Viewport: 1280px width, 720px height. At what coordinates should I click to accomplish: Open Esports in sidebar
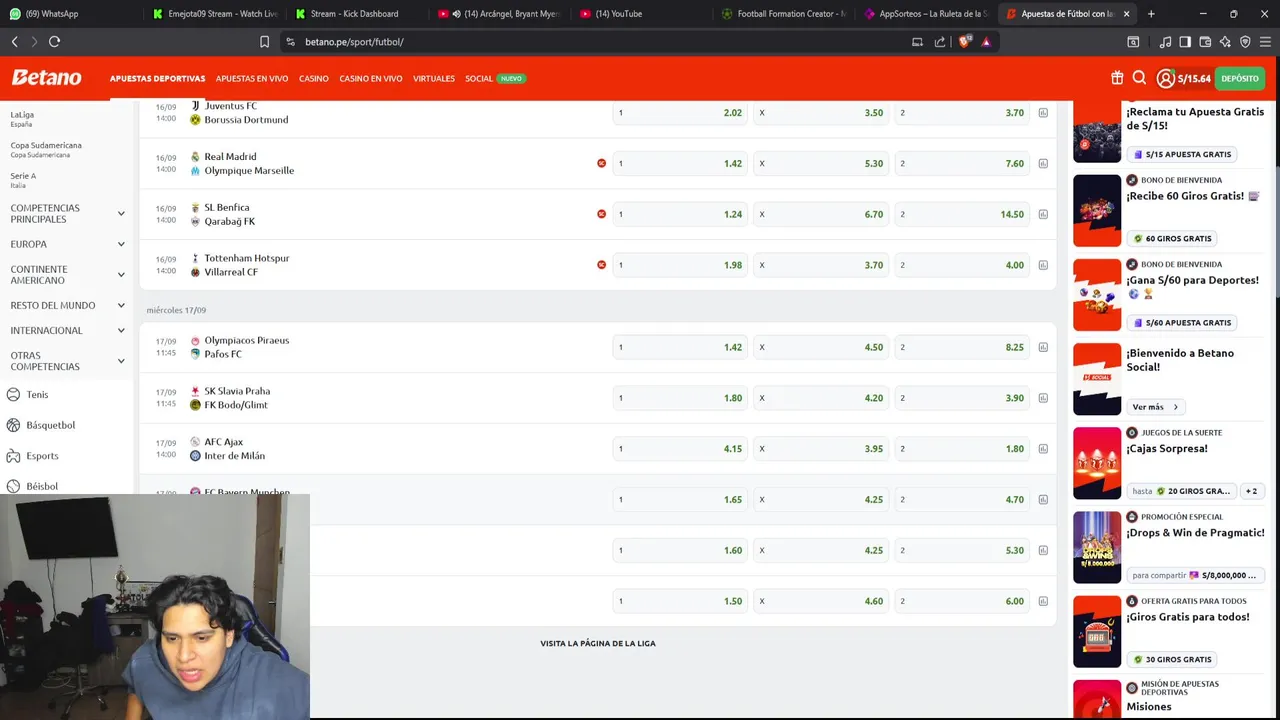click(42, 456)
